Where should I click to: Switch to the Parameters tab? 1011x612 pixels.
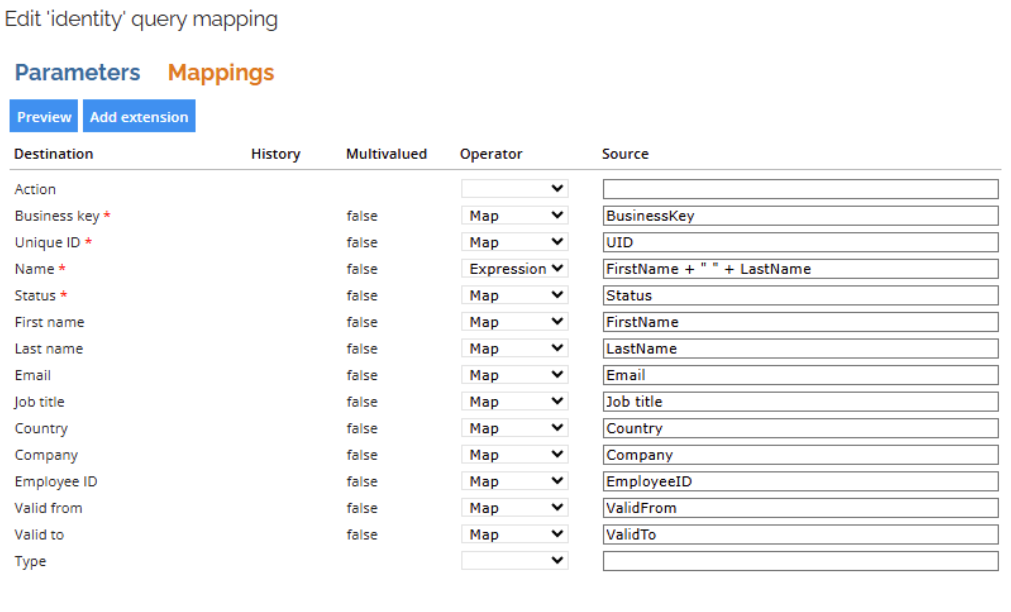click(x=77, y=72)
